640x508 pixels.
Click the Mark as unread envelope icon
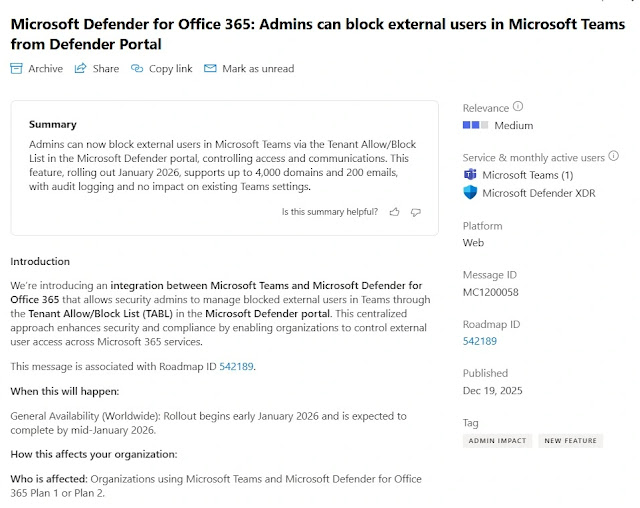coord(210,68)
